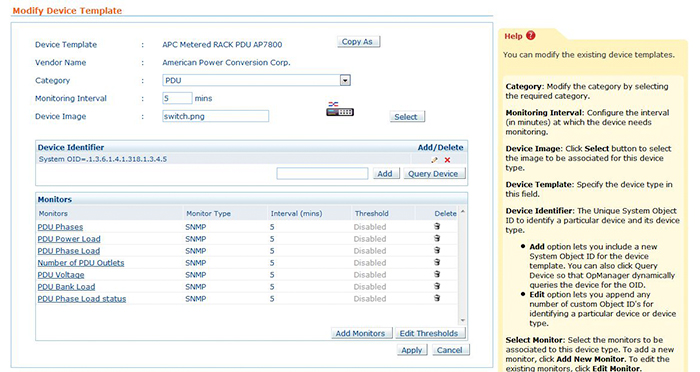Focus the Monitoring Interval input field
Viewport: 700px width, 372px height.
click(177, 98)
